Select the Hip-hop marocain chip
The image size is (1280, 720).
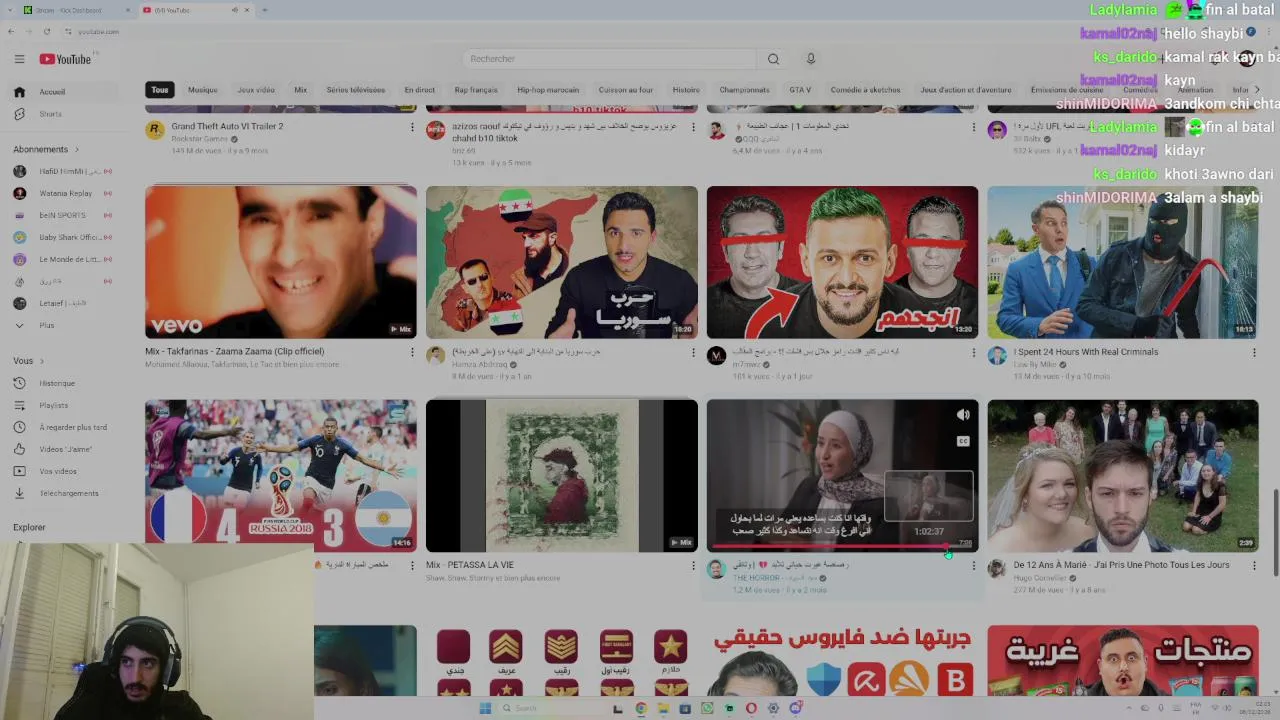pyautogui.click(x=548, y=90)
